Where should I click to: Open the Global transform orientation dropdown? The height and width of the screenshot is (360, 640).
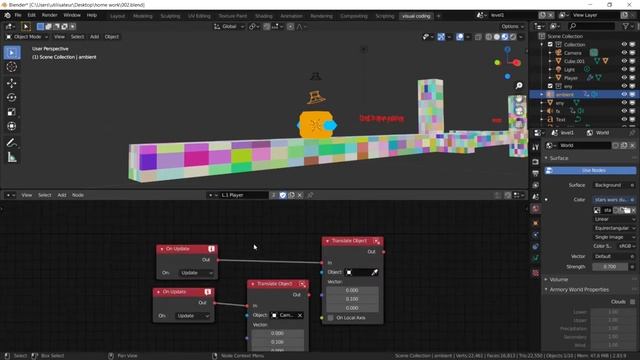tap(229, 27)
